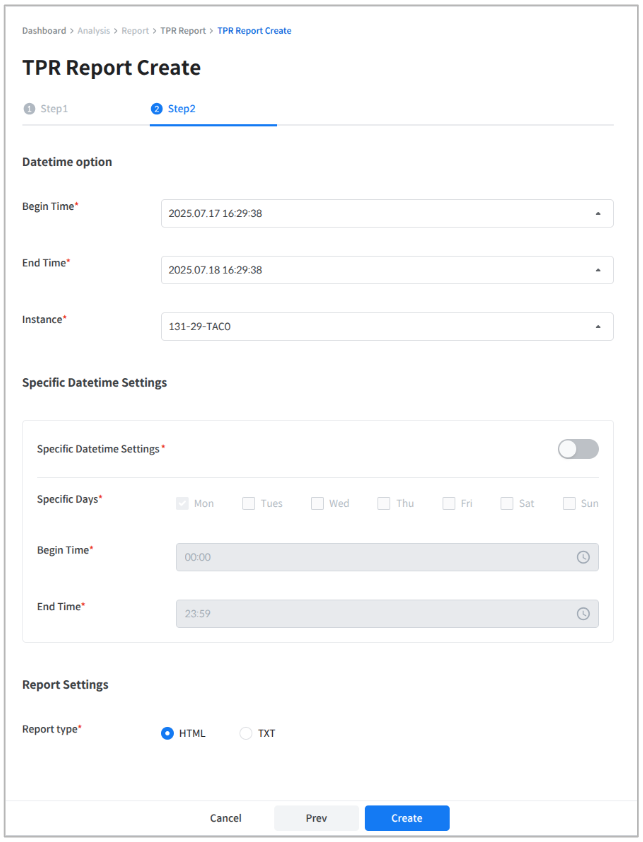Open the Instance dropdown showing 131-29-TAC0

pyautogui.click(x=387, y=327)
